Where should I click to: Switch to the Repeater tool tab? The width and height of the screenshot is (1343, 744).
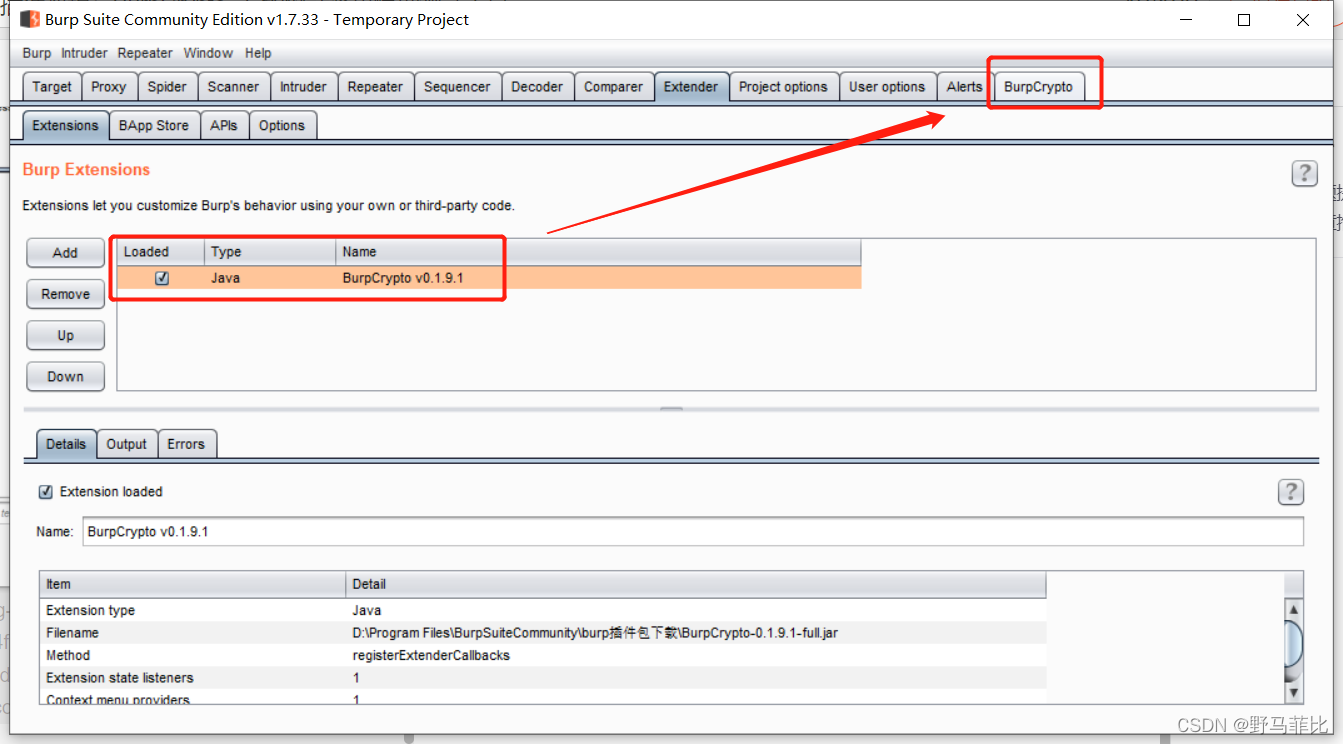tap(375, 87)
